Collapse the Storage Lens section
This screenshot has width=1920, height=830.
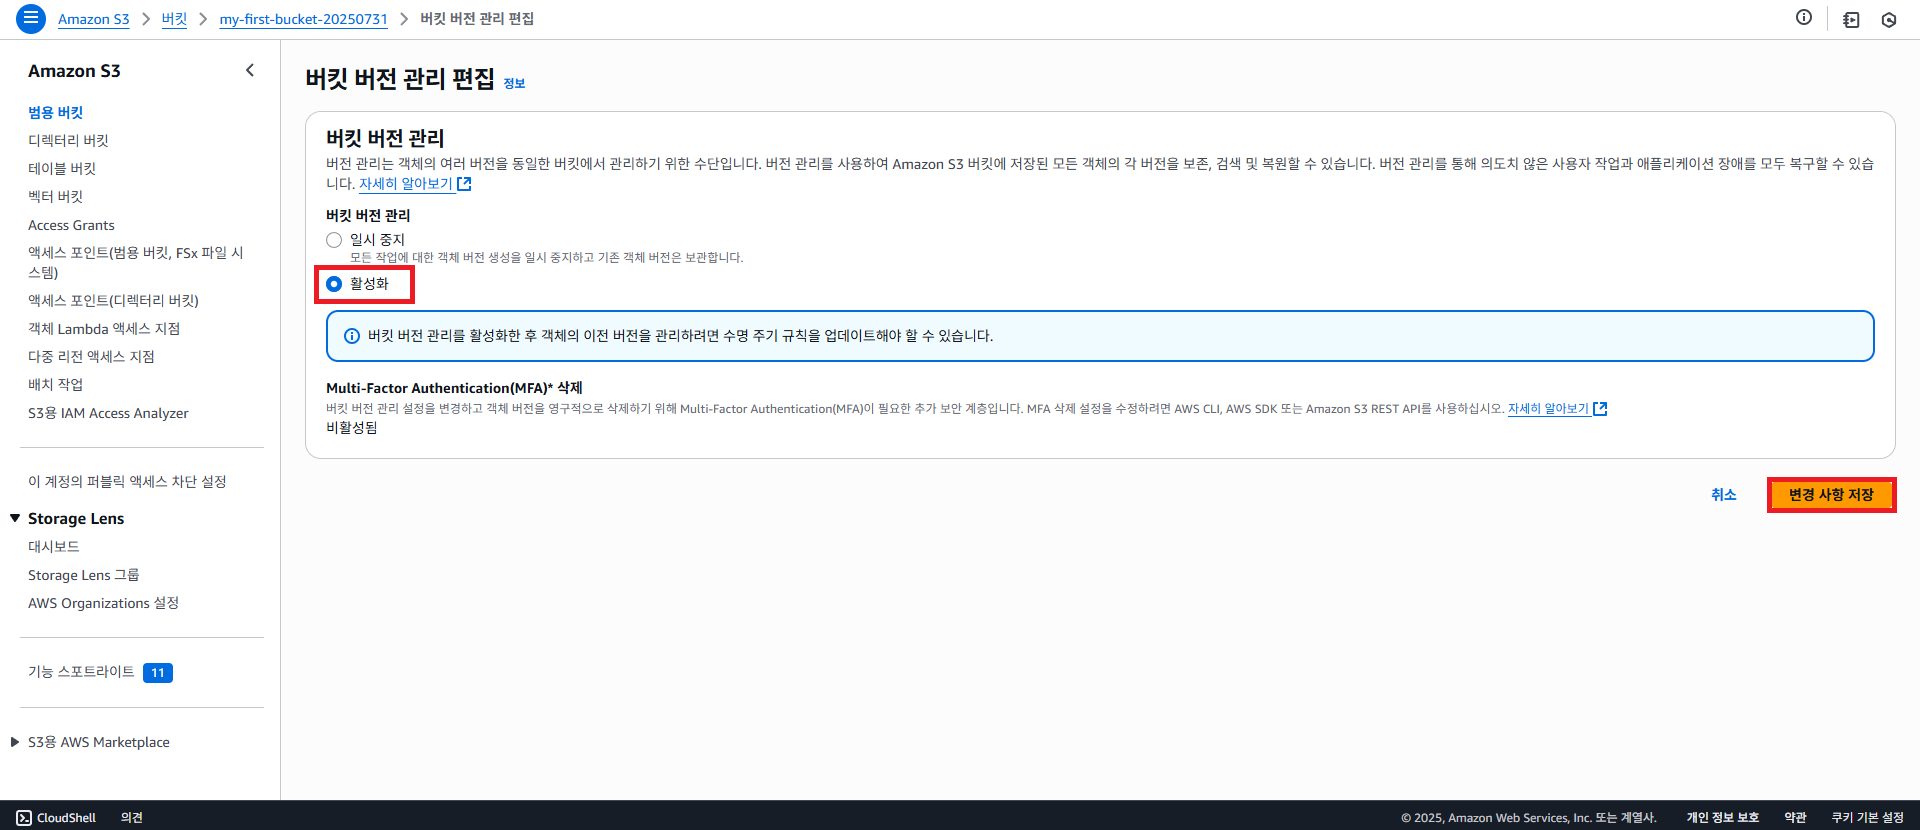click(x=15, y=518)
